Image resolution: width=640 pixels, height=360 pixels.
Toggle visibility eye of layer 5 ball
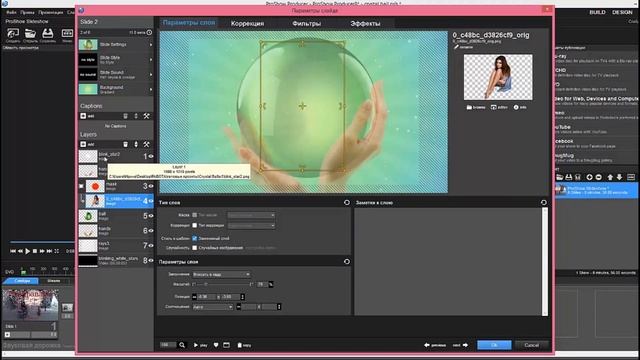[x=151, y=216]
